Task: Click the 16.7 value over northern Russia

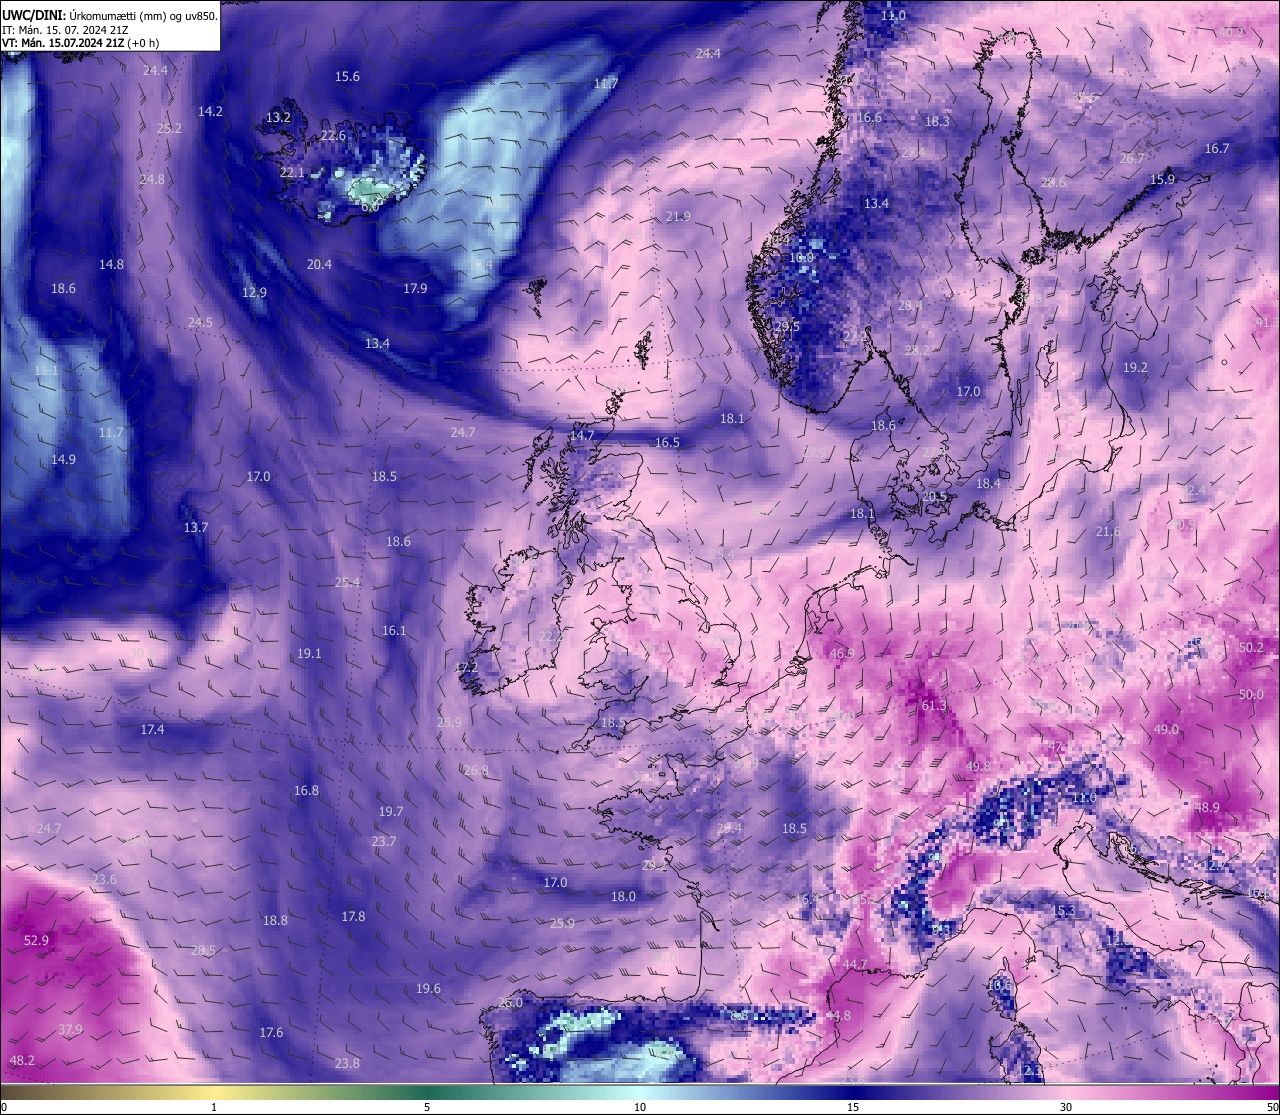Action: coord(1217,149)
